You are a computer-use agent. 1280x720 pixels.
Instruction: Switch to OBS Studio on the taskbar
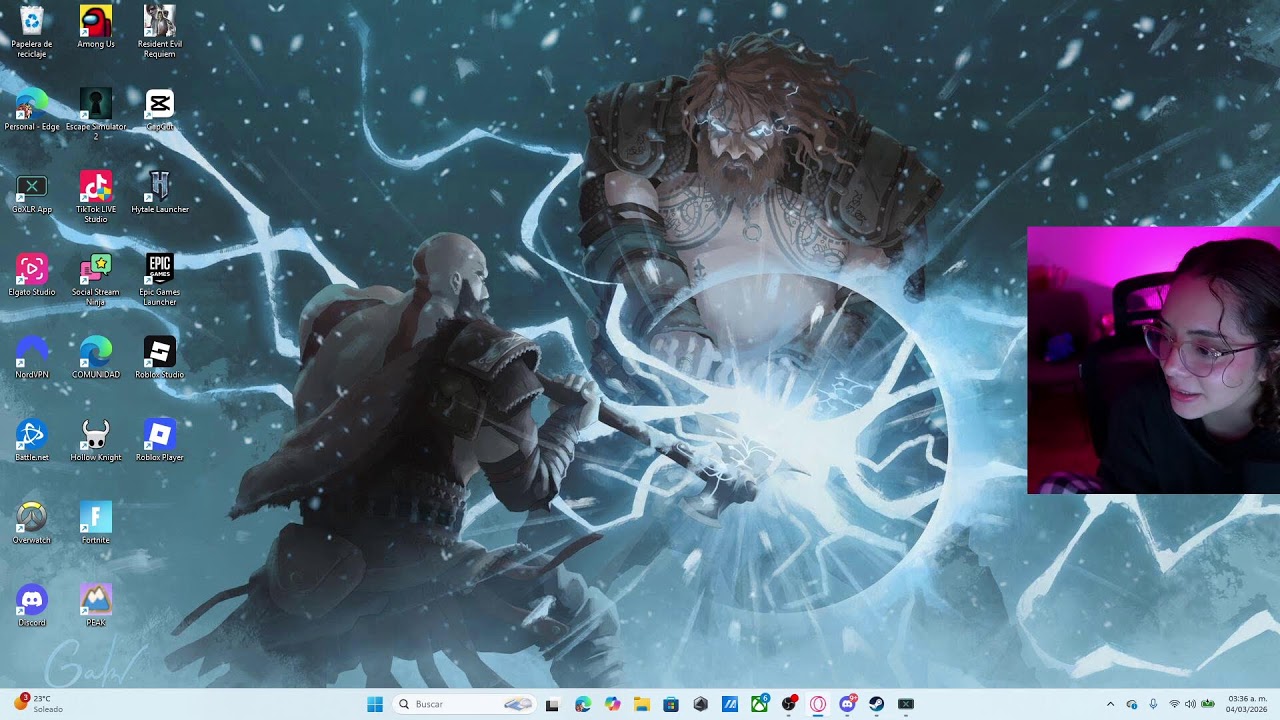coord(789,704)
